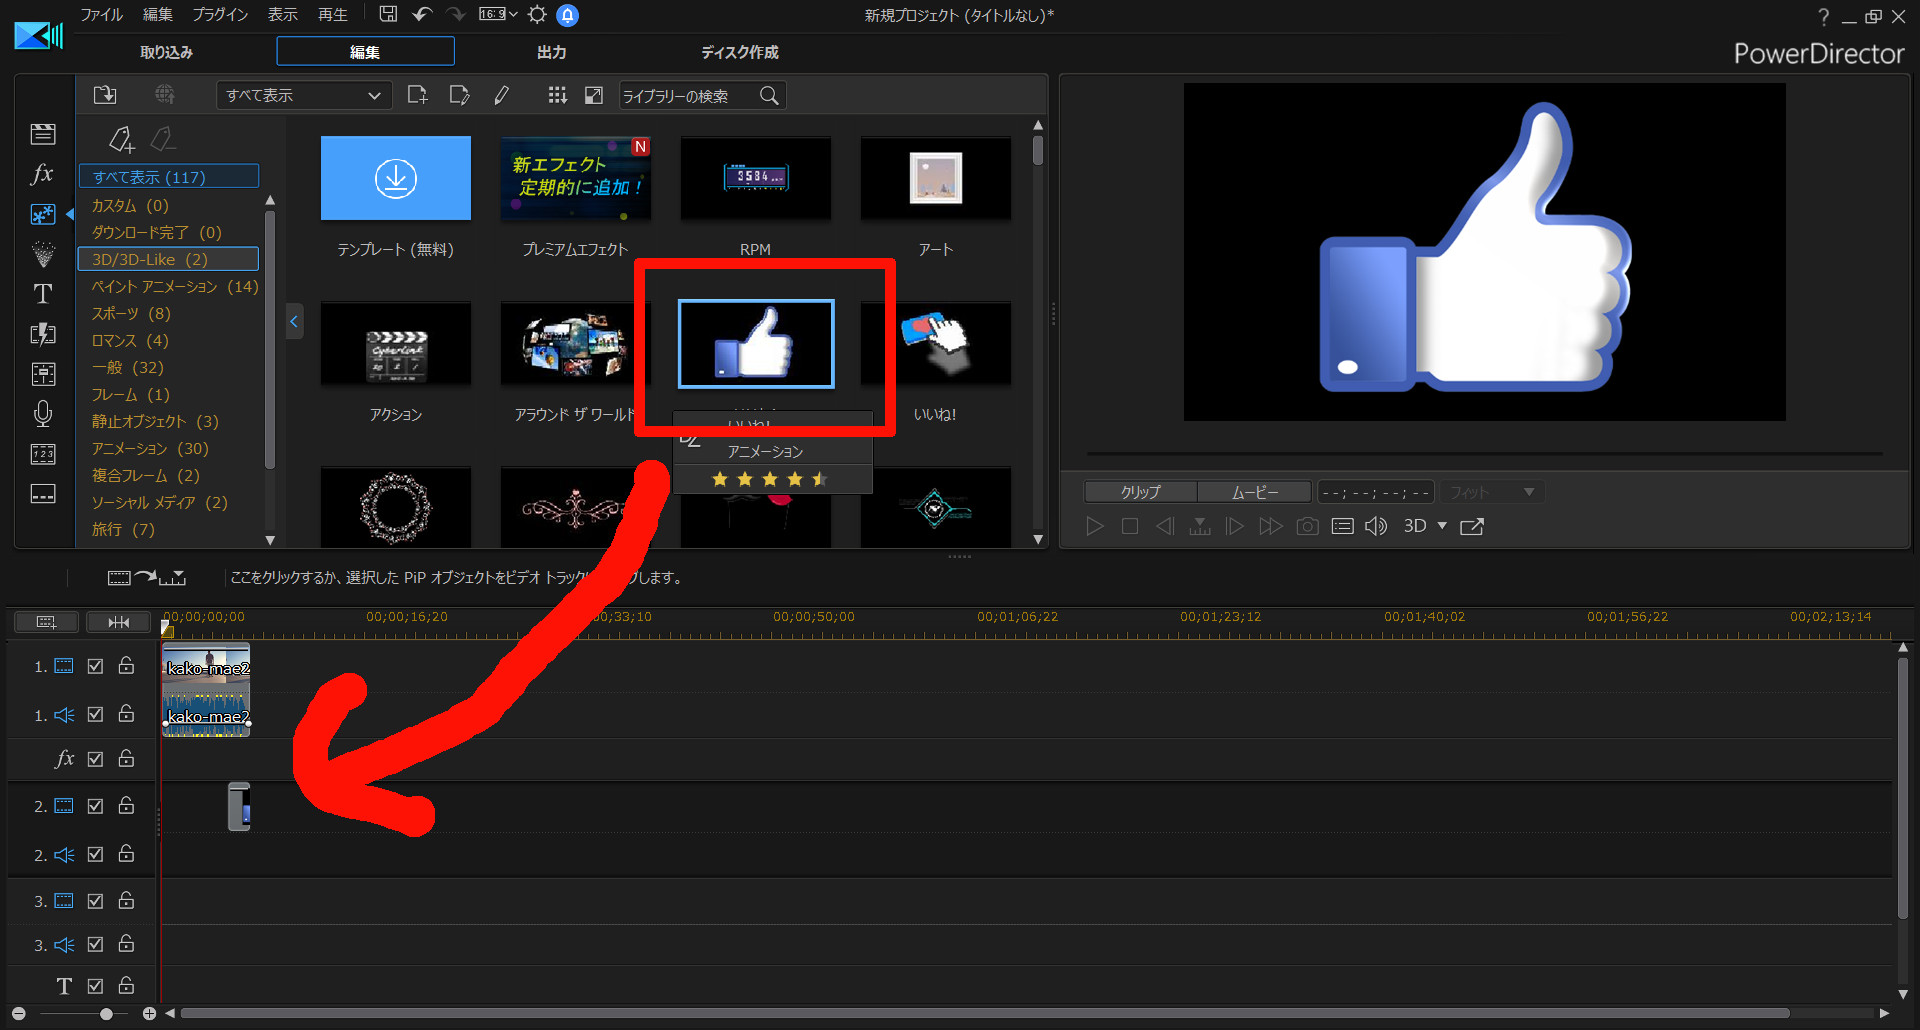This screenshot has height=1030, width=1920.
Task: Open the 表示 menu
Action: (x=282, y=14)
